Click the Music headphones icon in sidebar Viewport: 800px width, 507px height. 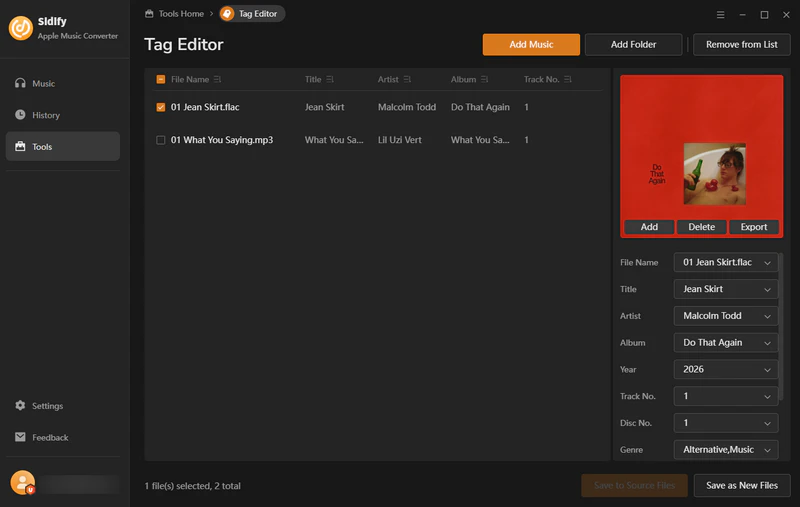(20, 83)
